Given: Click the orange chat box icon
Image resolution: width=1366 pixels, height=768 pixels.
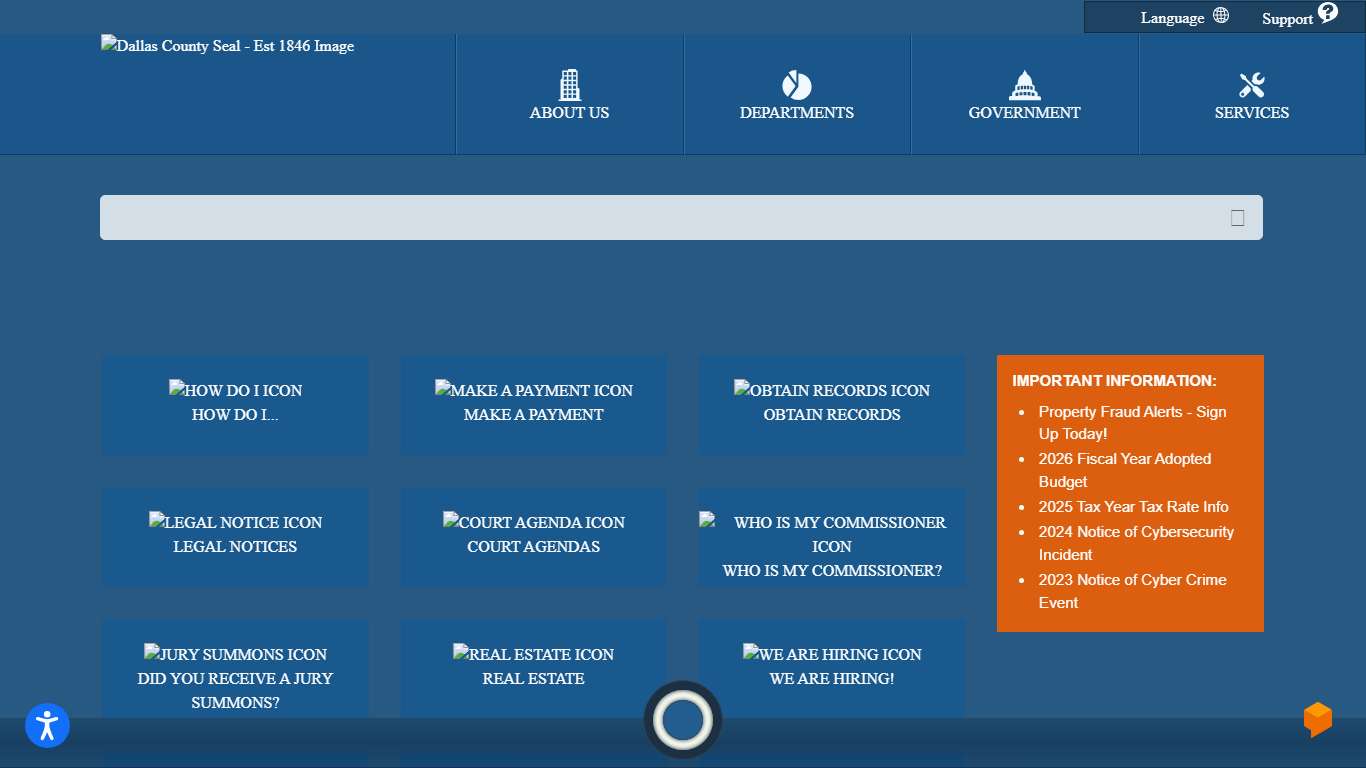Looking at the screenshot, I should tap(1317, 719).
